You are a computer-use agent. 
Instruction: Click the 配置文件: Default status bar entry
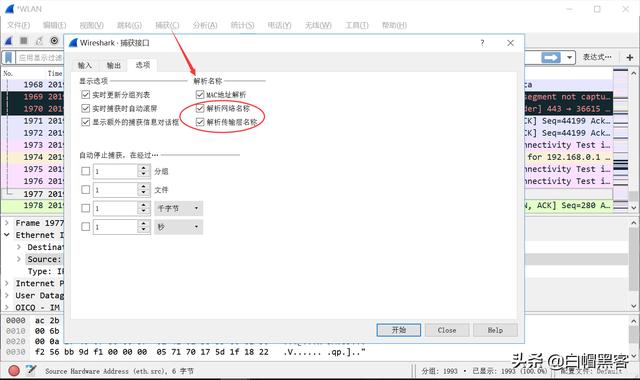click(591, 371)
